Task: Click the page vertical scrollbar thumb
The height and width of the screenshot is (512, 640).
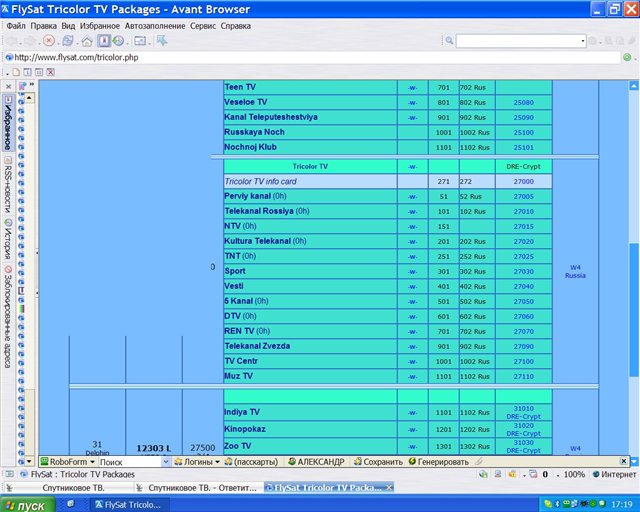Action: tap(633, 310)
